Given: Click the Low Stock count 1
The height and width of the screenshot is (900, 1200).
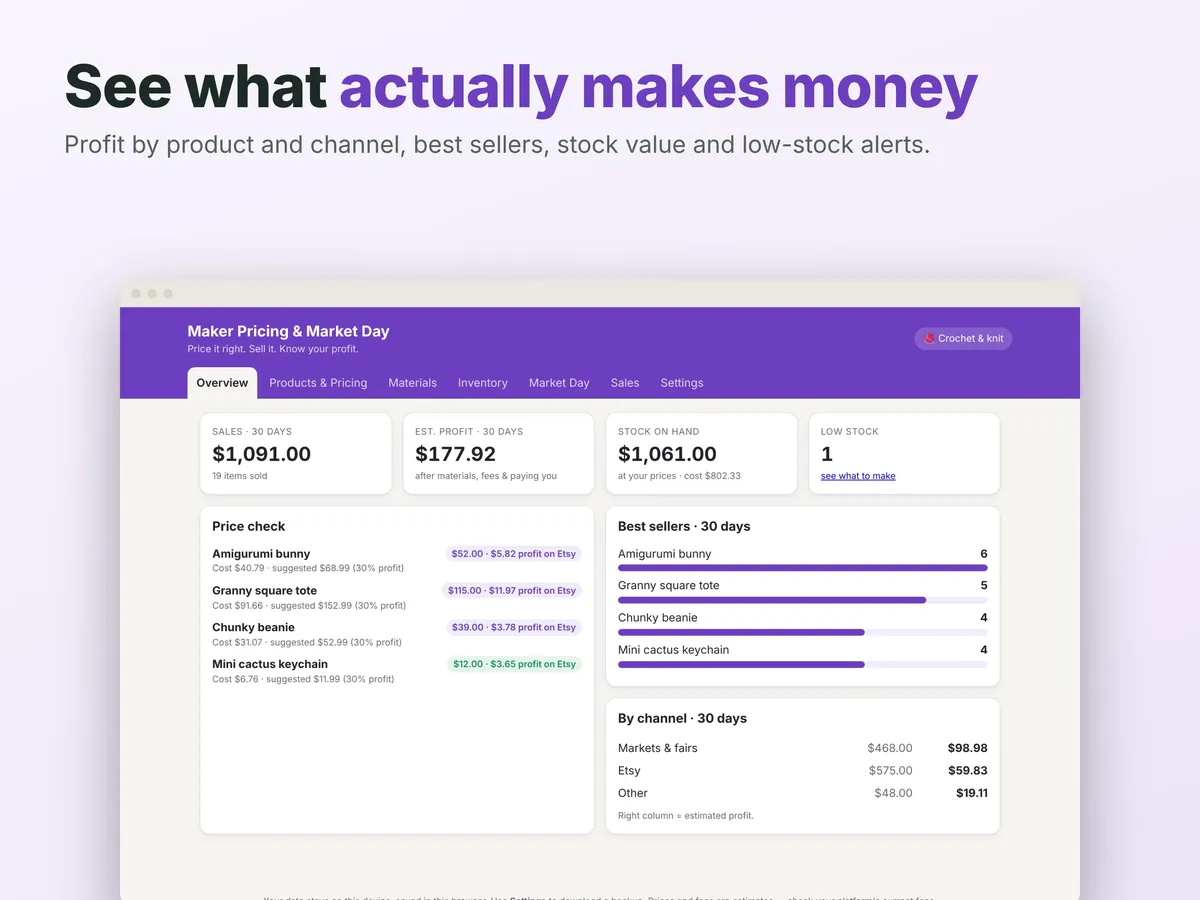Looking at the screenshot, I should (x=827, y=454).
